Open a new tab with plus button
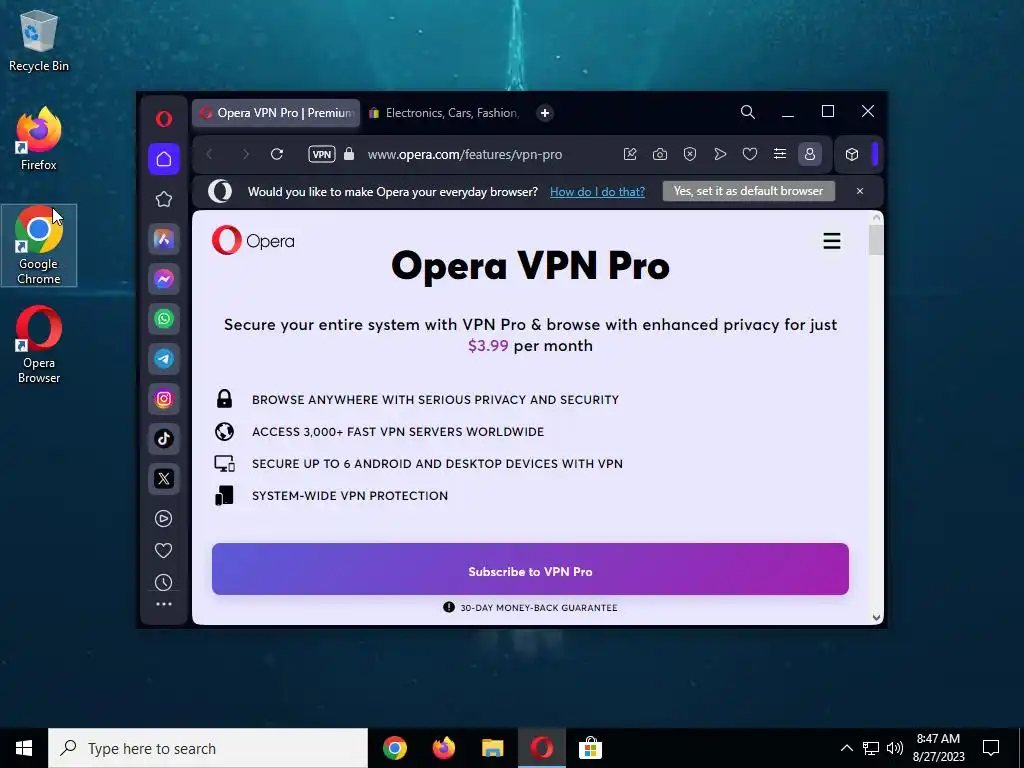The image size is (1024, 768). pyautogui.click(x=545, y=113)
